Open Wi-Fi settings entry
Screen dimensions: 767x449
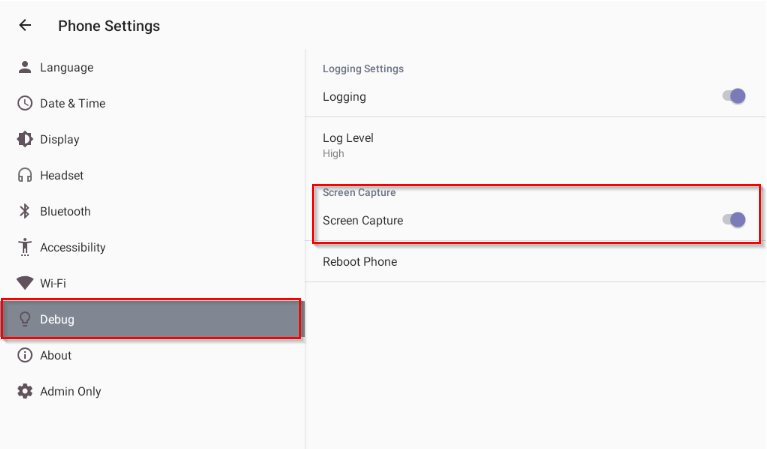[152, 283]
